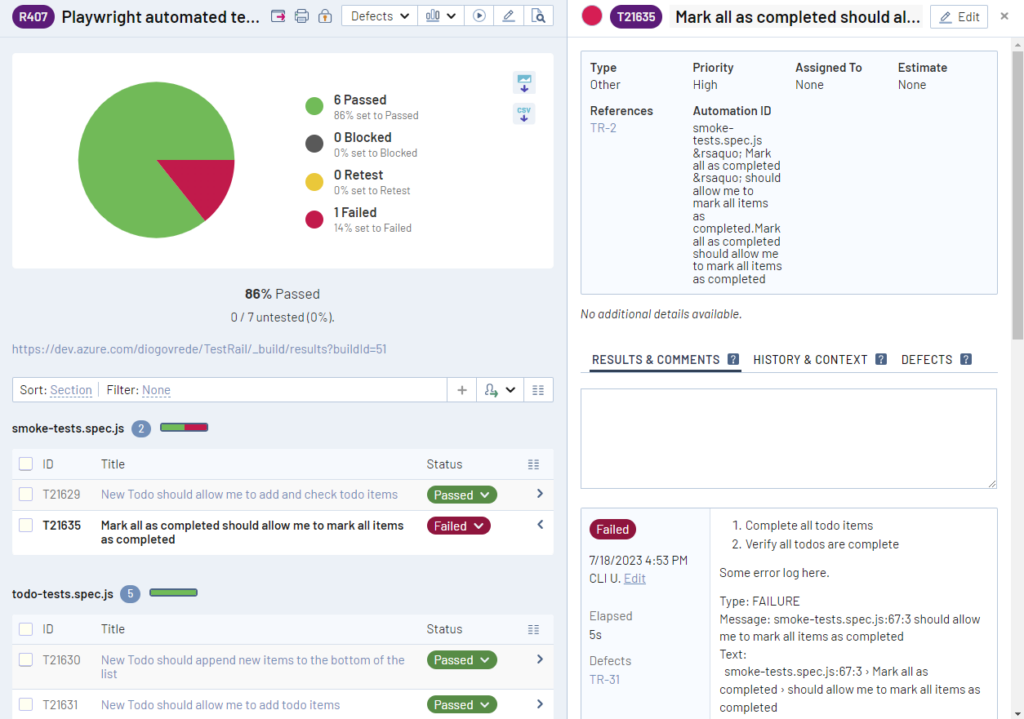Image resolution: width=1024 pixels, height=719 pixels.
Task: Click the export run icon in the toolbar
Action: tap(279, 16)
